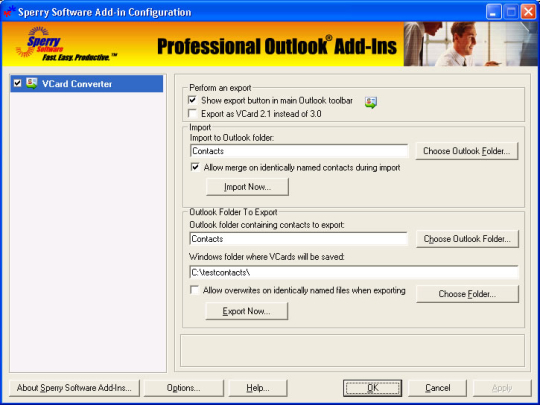Uncheck the VCard Converter add-in checkbox
The height and width of the screenshot is (405, 540).
tap(17, 83)
